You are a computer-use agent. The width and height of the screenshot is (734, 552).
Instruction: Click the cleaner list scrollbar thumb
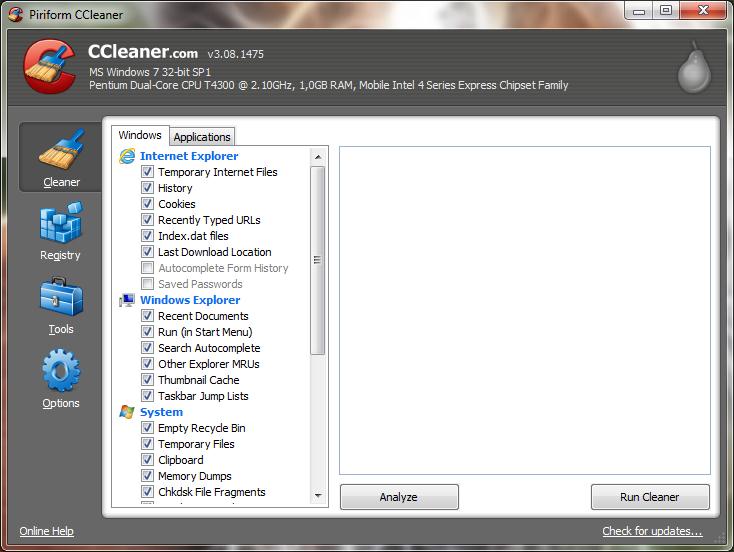(318, 260)
